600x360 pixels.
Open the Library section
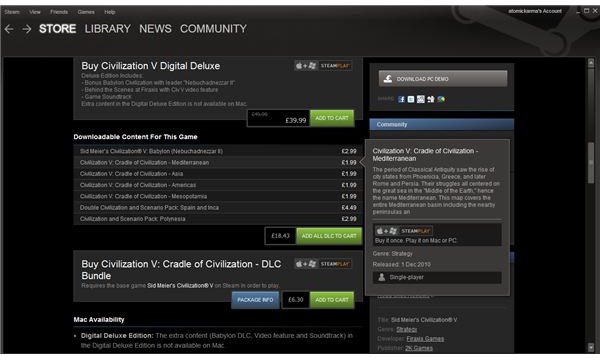click(108, 29)
